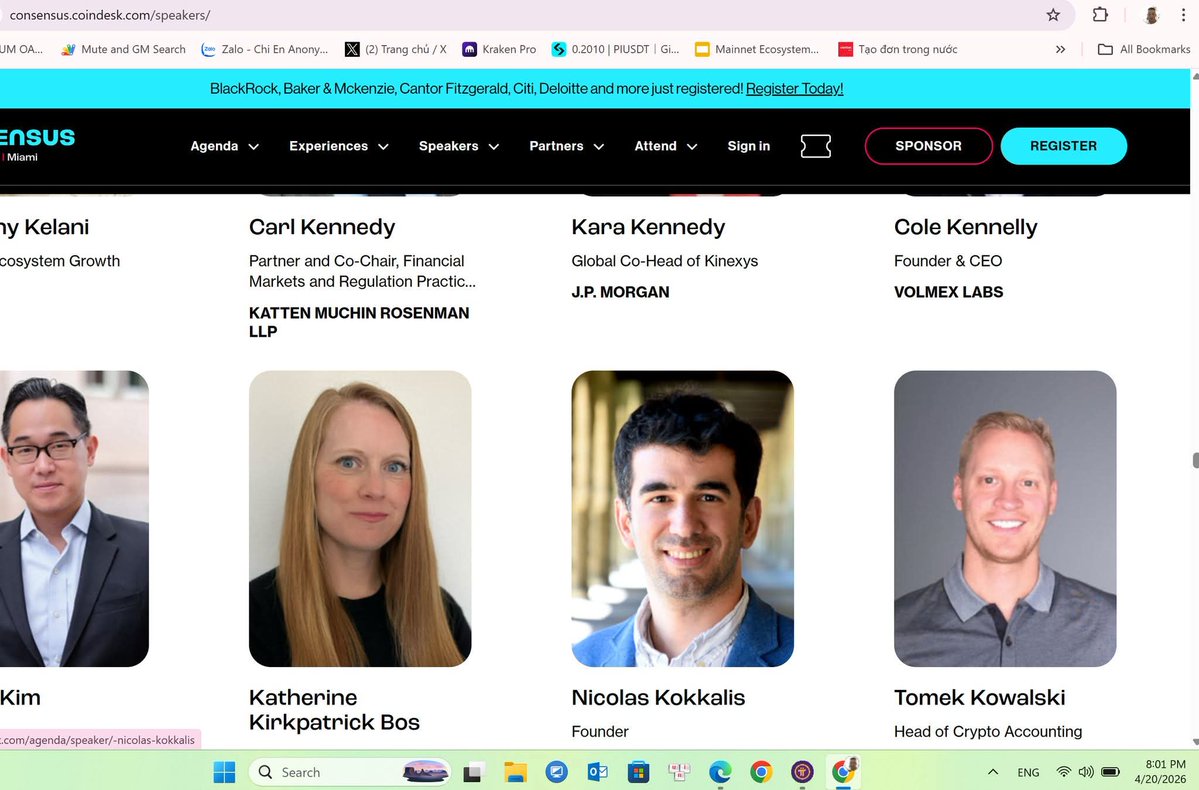
Task: Open Microsoft Edge from the taskbar
Action: pyautogui.click(x=720, y=772)
